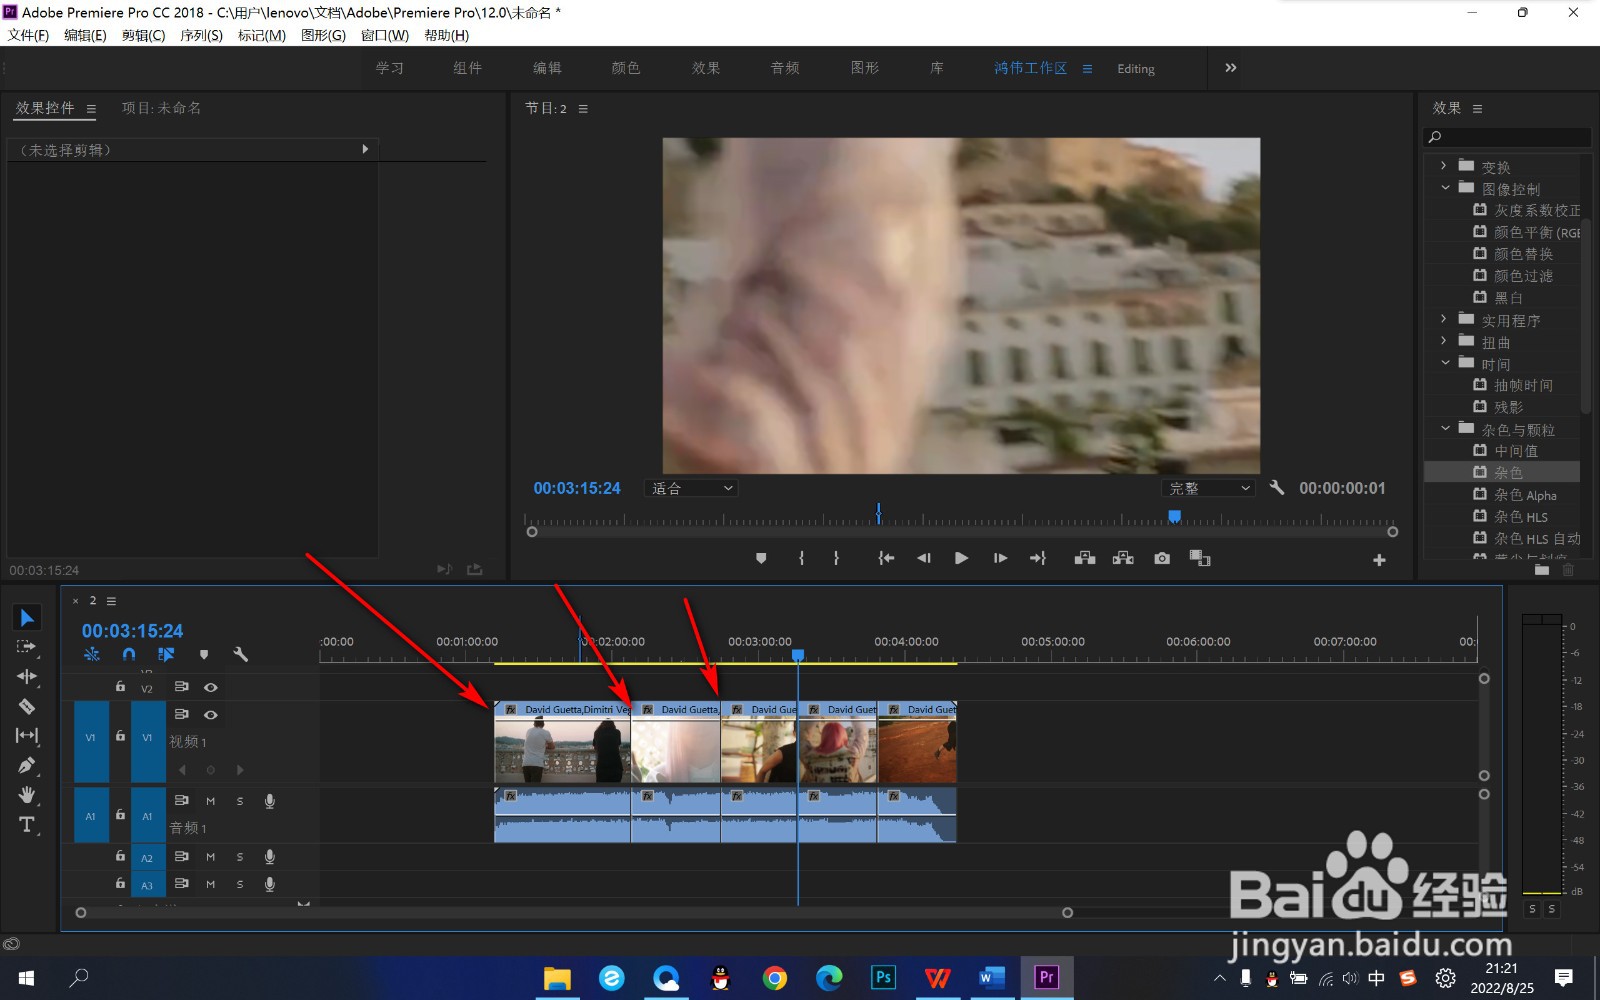Switch to 颜色 workspace
The width and height of the screenshot is (1600, 1000).
pos(626,68)
